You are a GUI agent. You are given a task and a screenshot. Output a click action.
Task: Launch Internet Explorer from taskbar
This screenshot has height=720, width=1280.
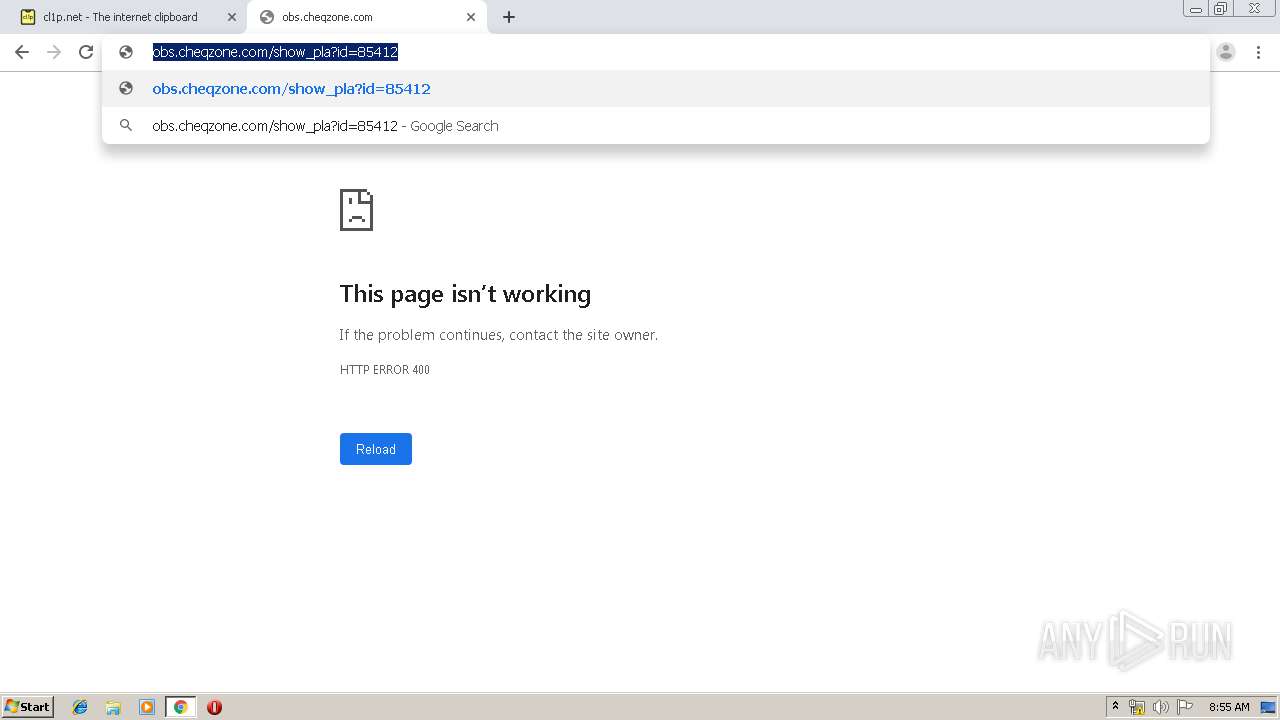point(80,707)
